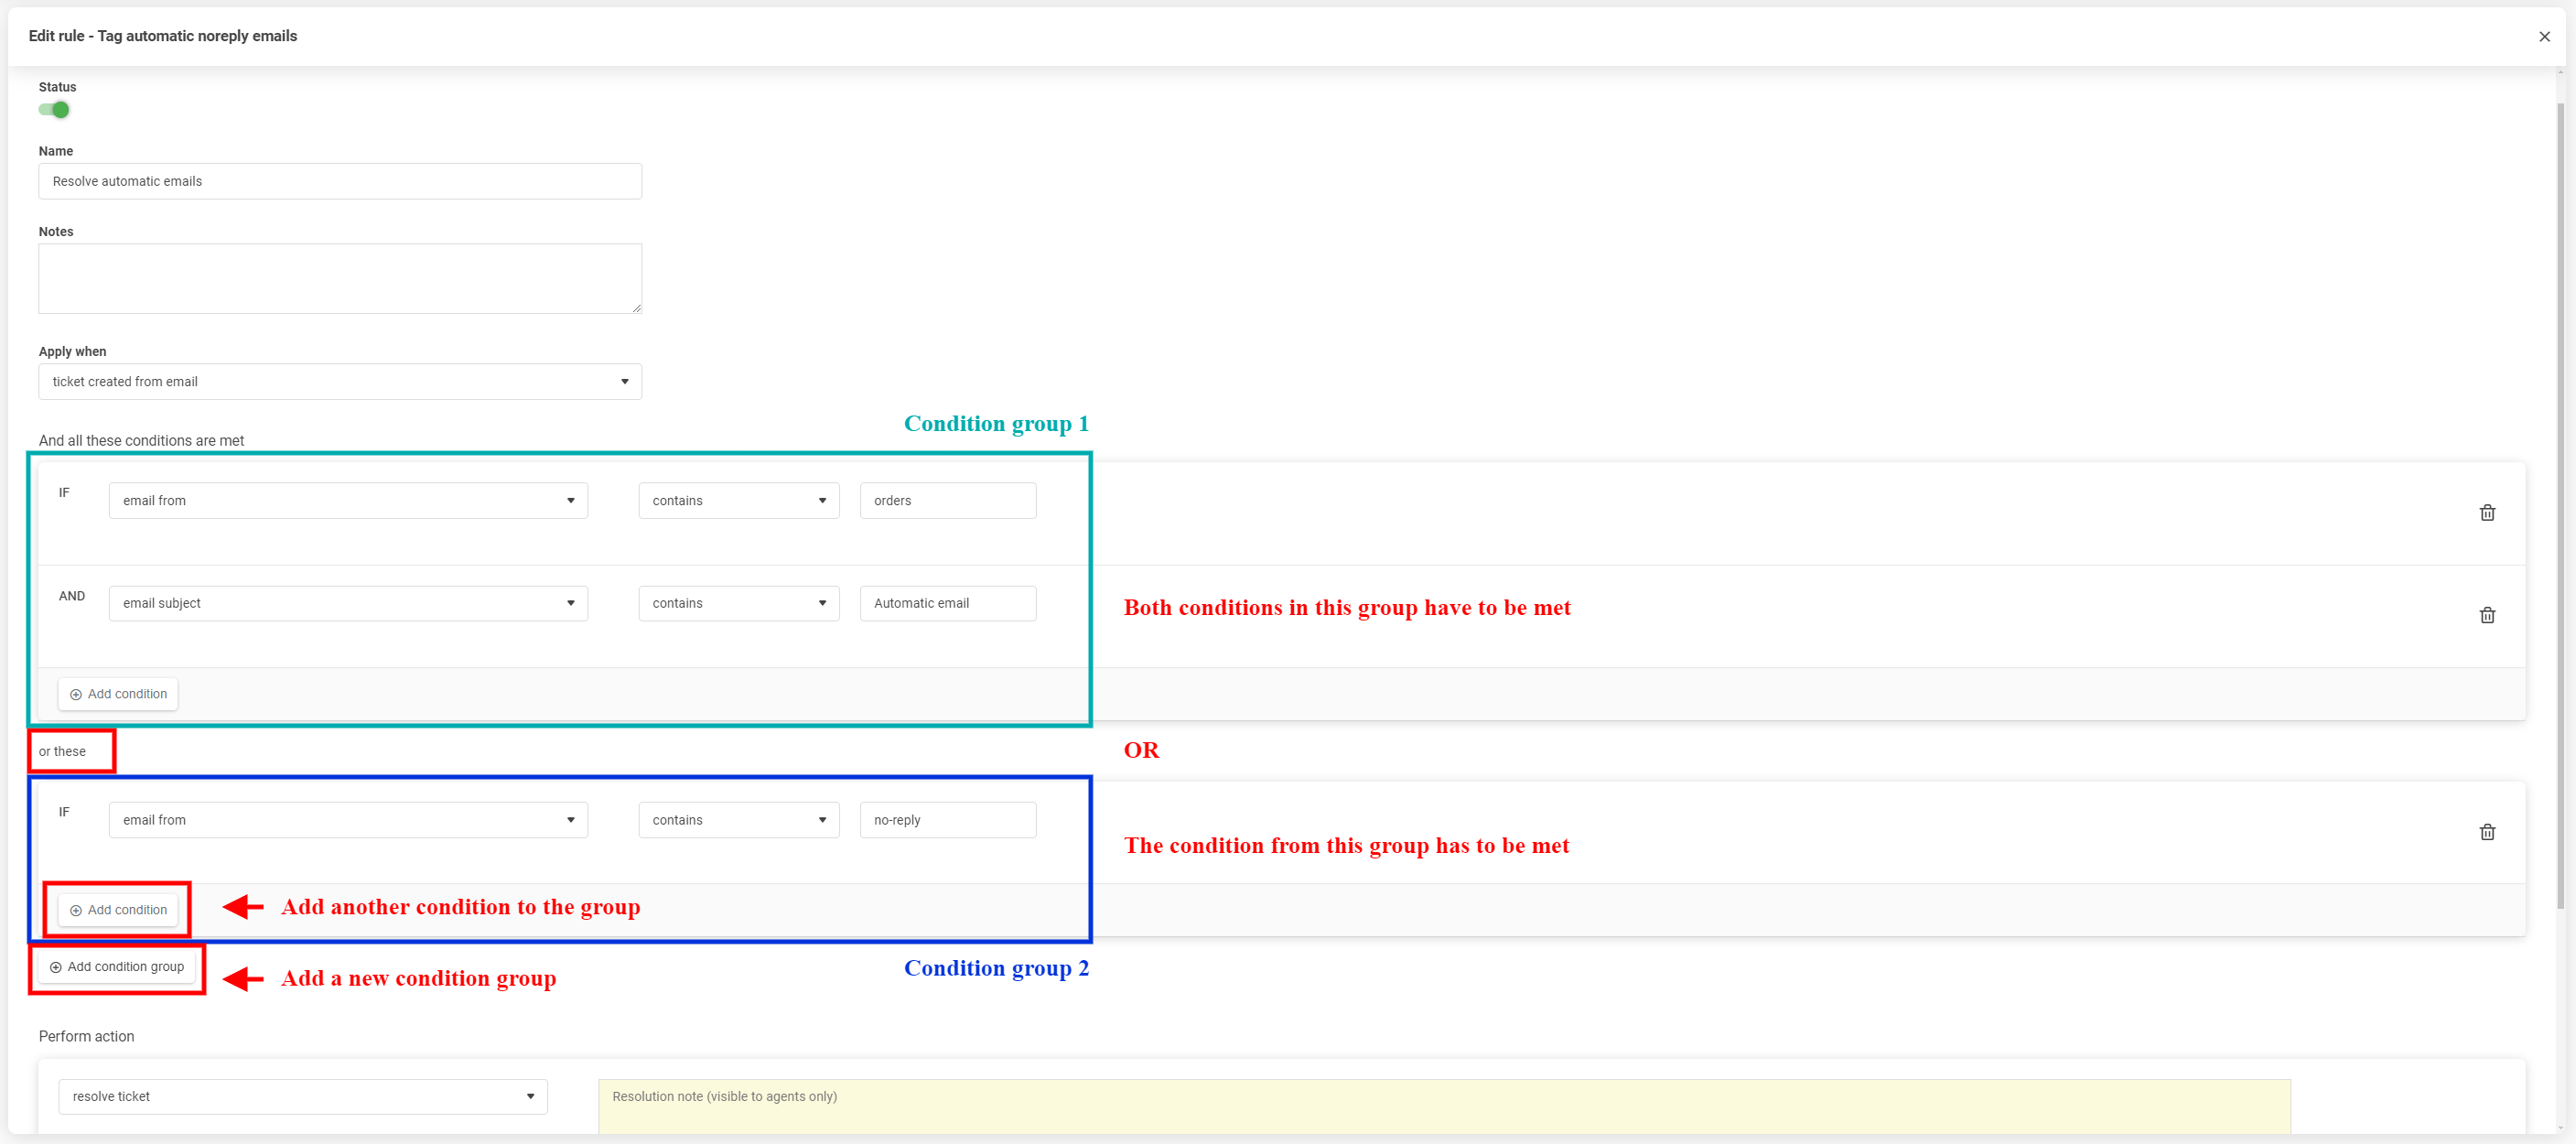
Task: Open the 'email from' dropdown in group 2
Action: (x=348, y=820)
